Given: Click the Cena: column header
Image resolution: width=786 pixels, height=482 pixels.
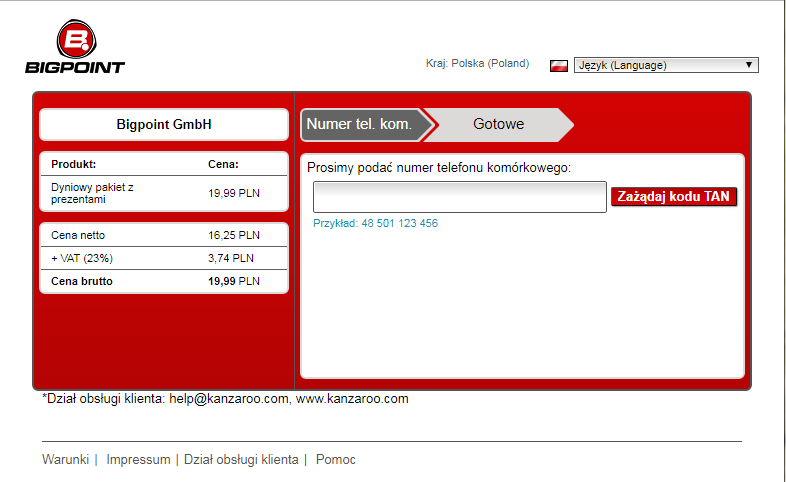Looking at the screenshot, I should click(x=223, y=164).
